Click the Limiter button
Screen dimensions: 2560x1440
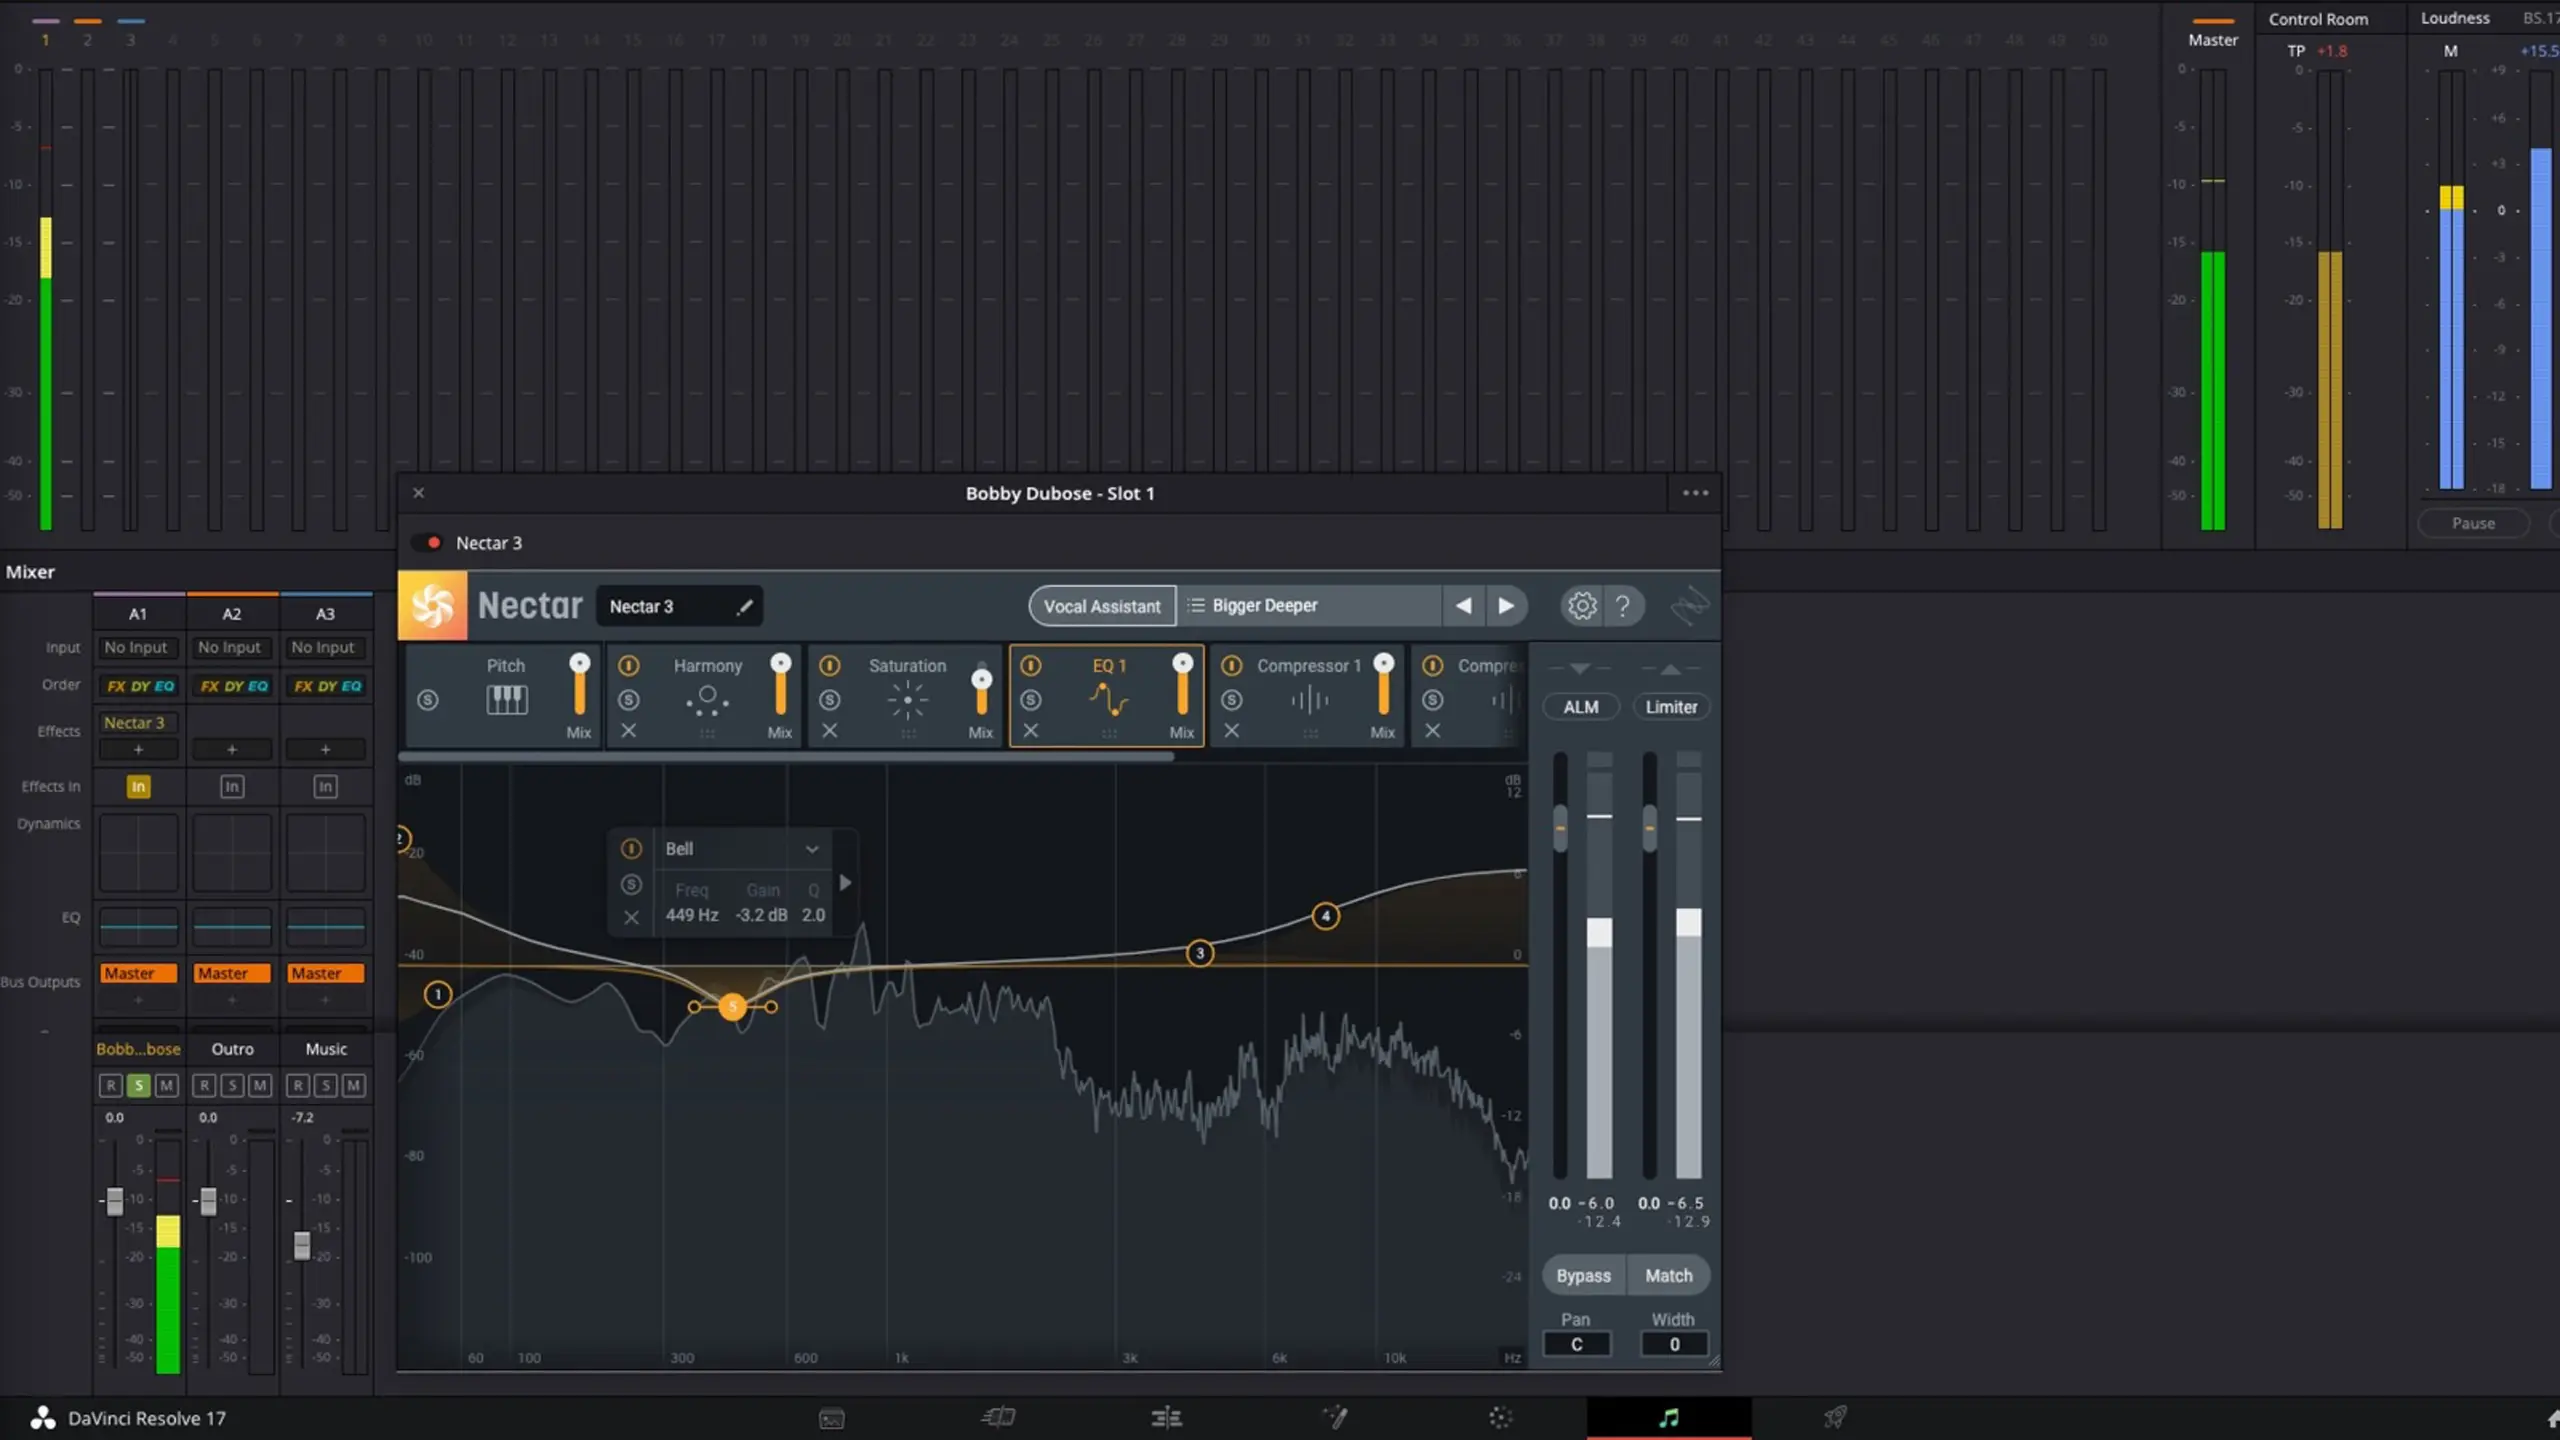coord(1671,707)
